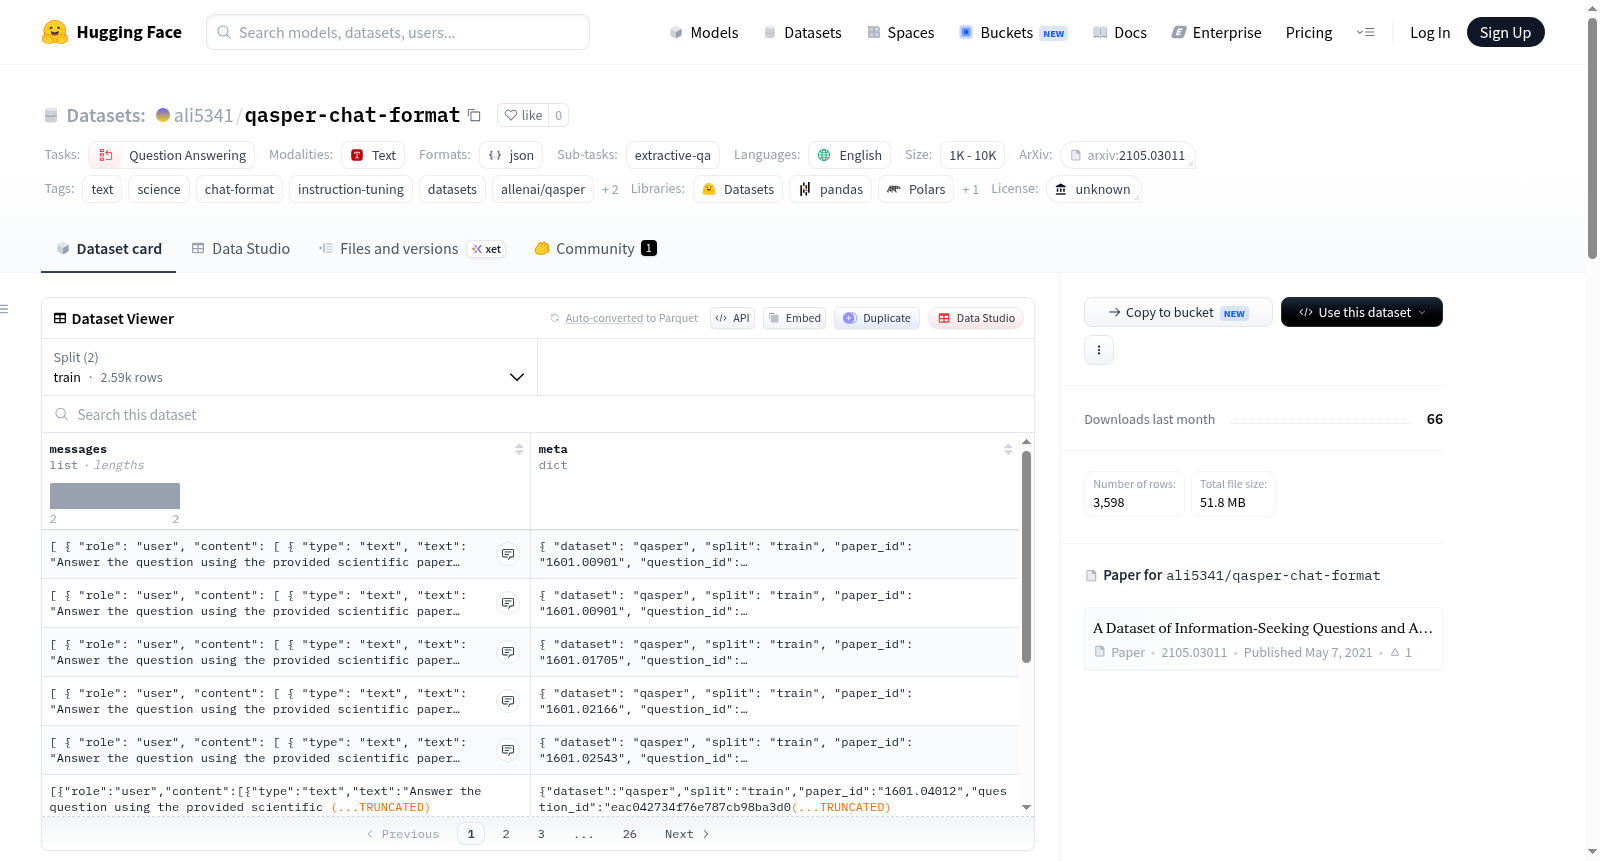Copy dataset name with the copy icon
Screen dimensions: 1600x861
point(474,116)
